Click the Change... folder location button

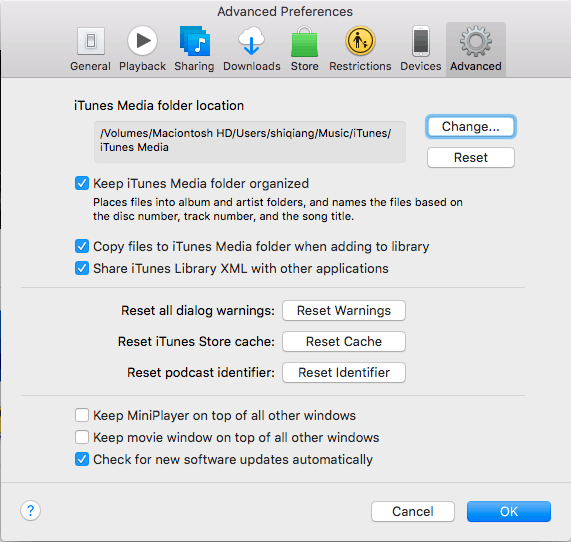coord(471,127)
